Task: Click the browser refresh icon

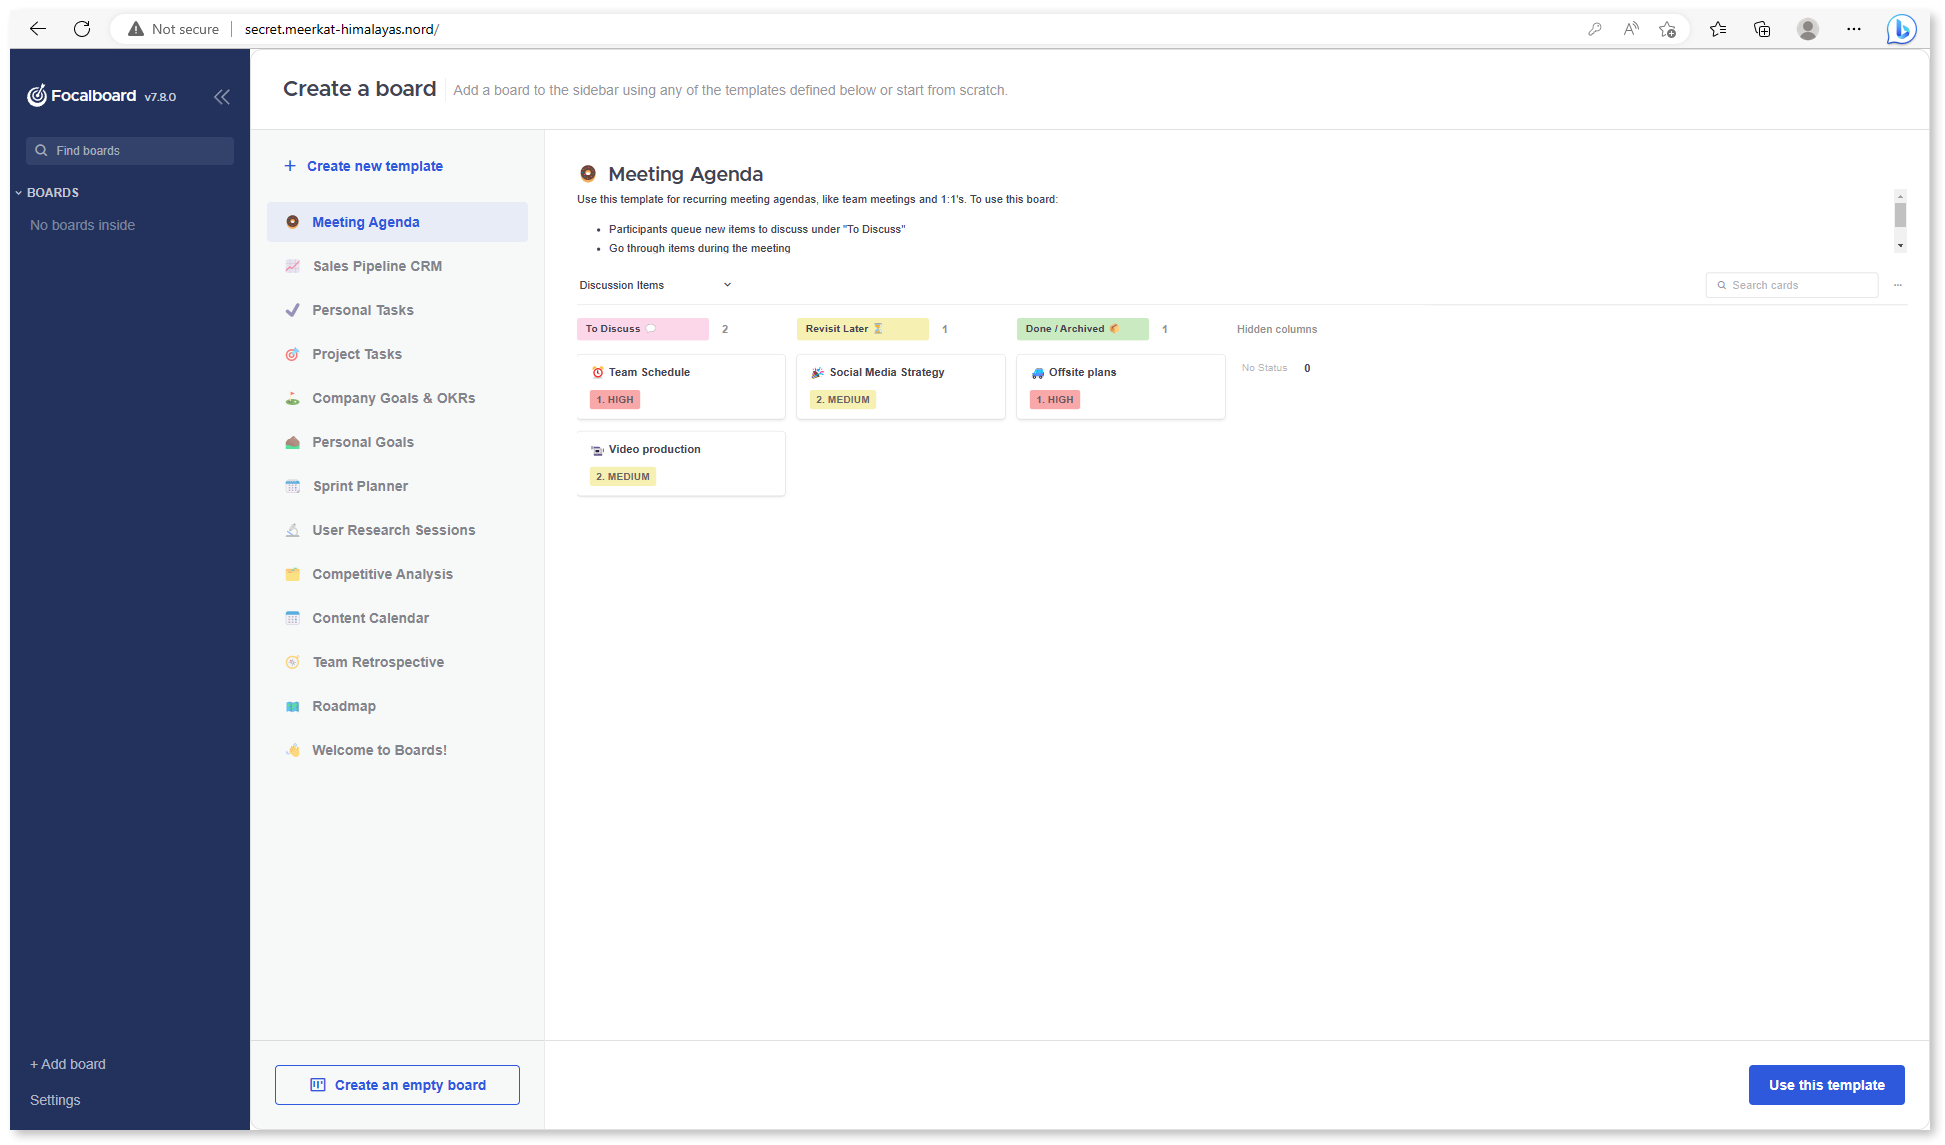Action: [x=82, y=29]
